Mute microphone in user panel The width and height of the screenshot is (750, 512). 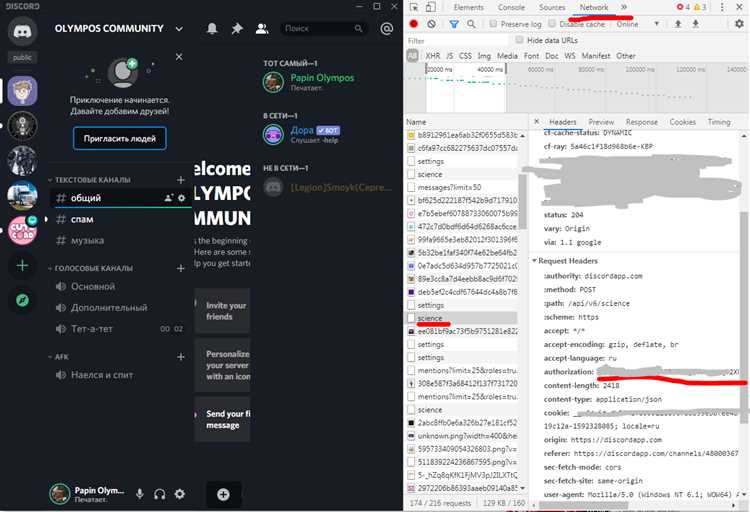(x=140, y=494)
